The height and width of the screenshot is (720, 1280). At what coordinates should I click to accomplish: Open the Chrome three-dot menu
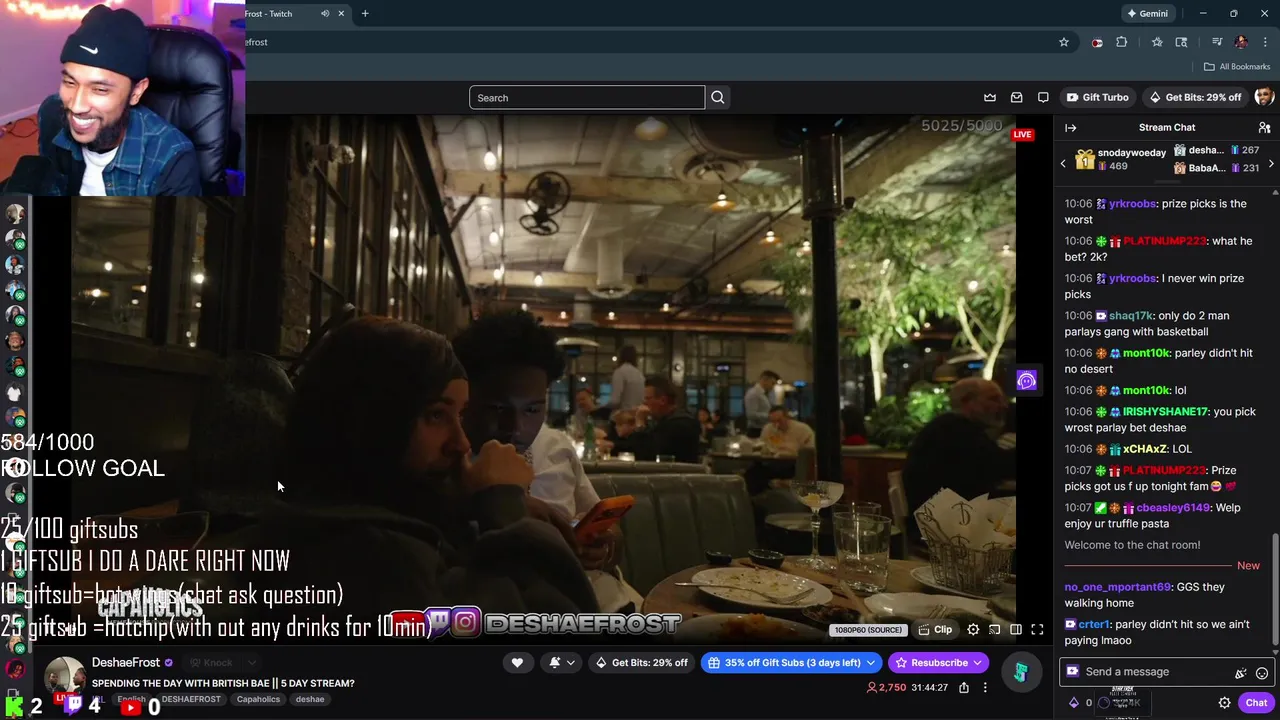pyautogui.click(x=1265, y=42)
